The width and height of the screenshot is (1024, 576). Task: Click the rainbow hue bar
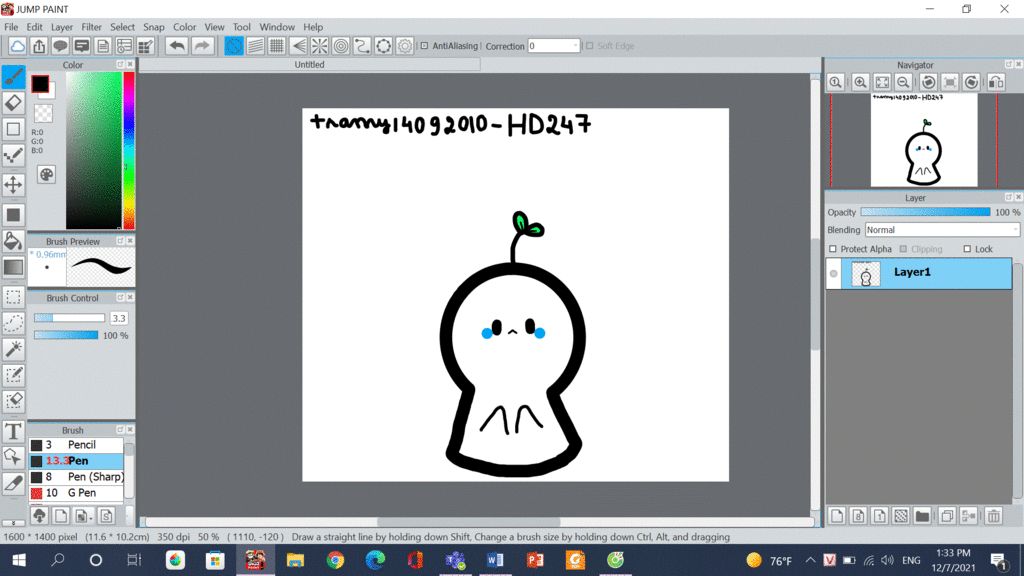(129, 150)
